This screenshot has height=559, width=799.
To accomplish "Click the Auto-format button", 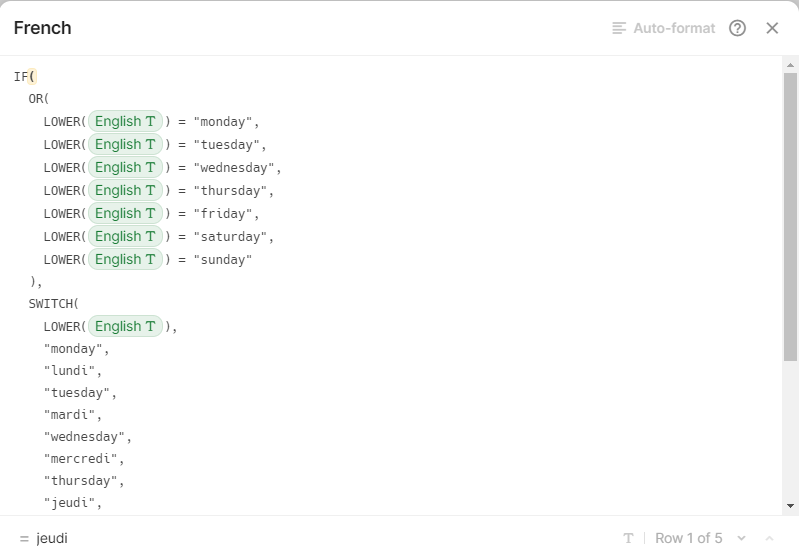I will [664, 28].
